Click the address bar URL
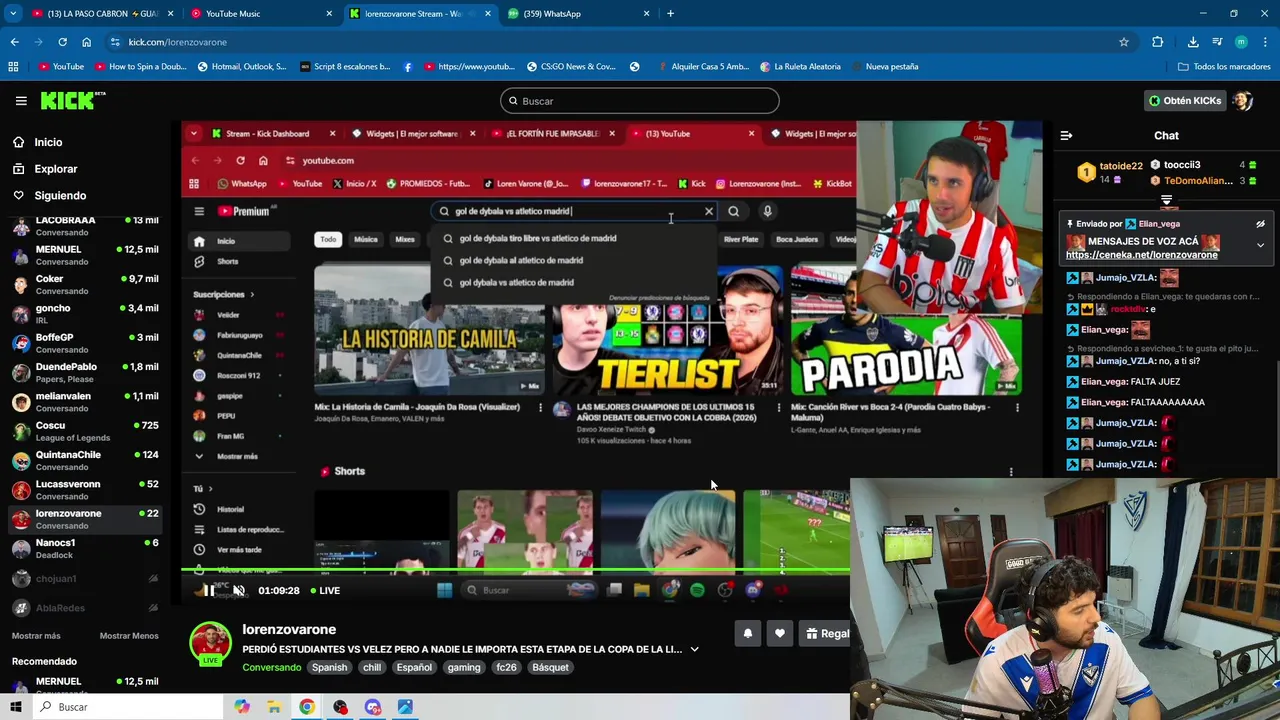Image resolution: width=1280 pixels, height=720 pixels. click(x=178, y=42)
